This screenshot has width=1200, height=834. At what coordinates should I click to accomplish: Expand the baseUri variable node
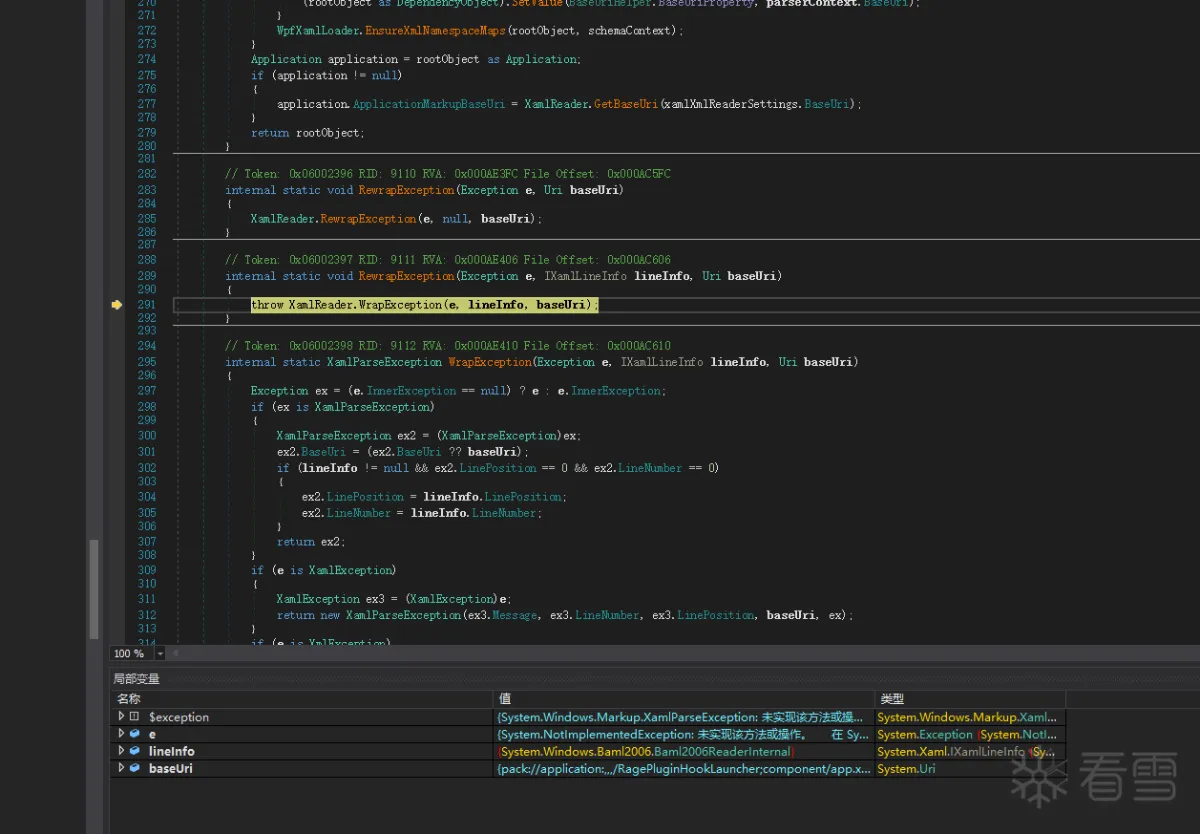pos(122,768)
